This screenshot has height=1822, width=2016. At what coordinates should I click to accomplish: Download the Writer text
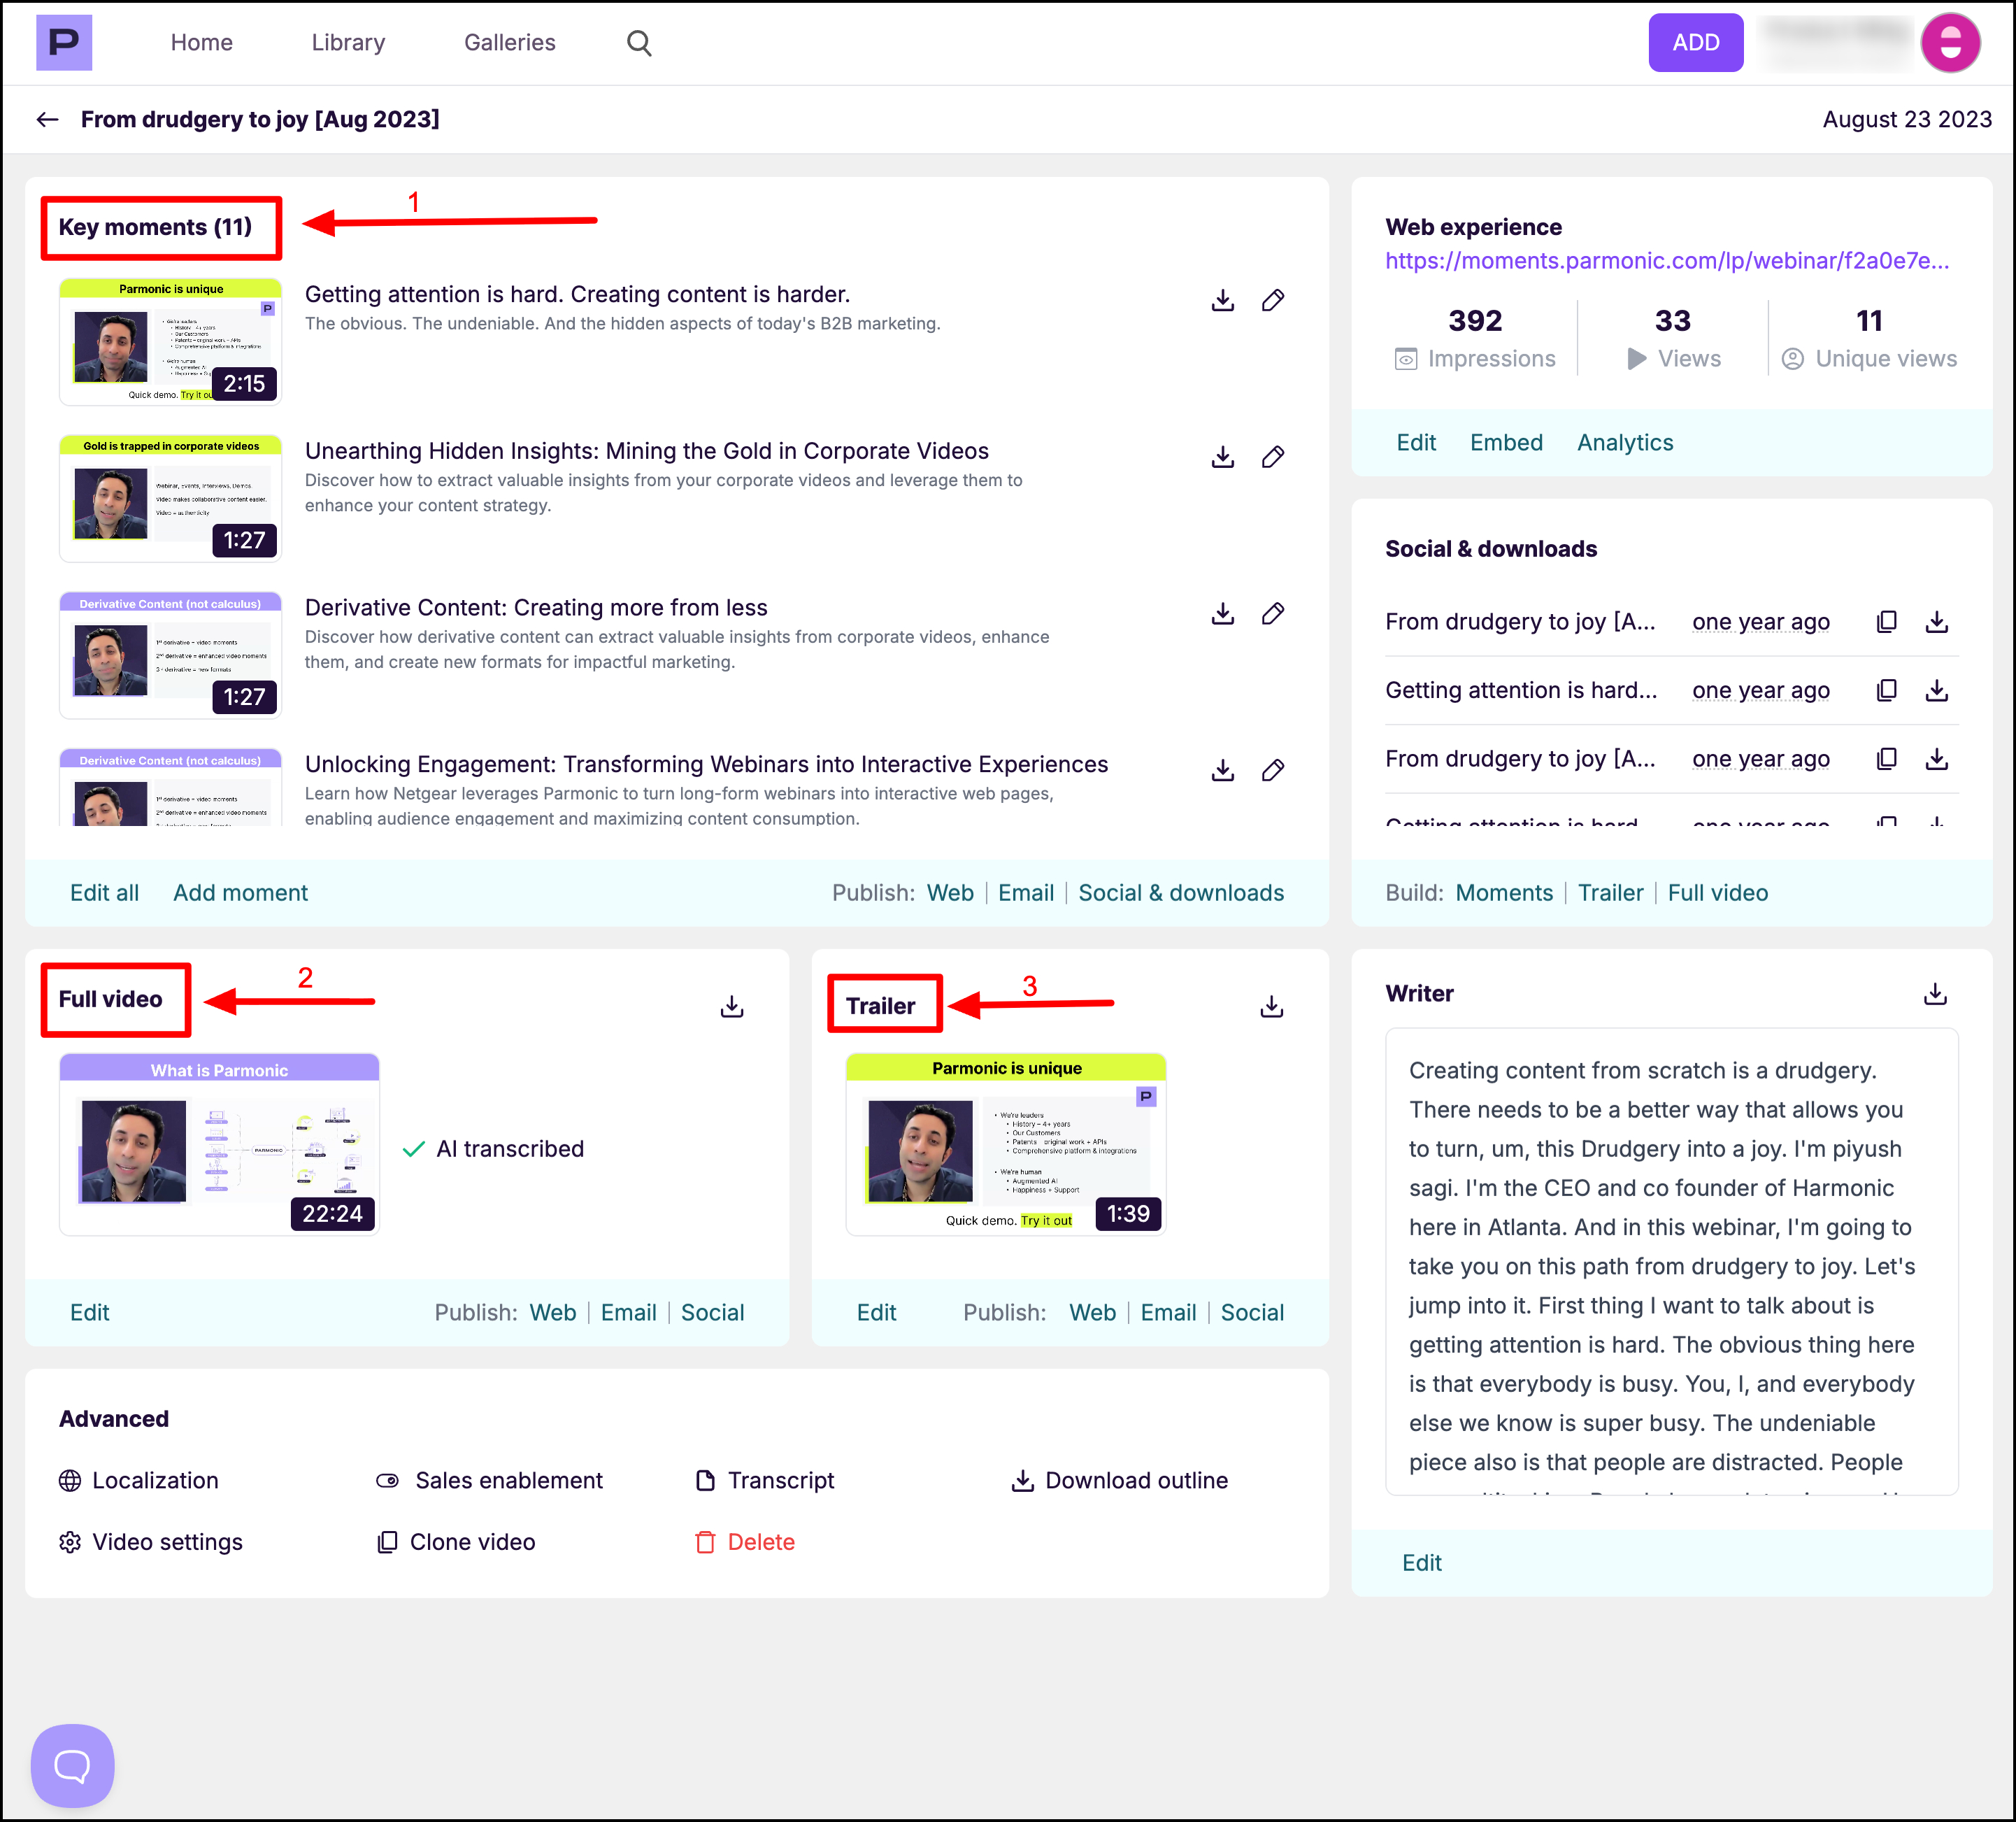[x=1934, y=994]
